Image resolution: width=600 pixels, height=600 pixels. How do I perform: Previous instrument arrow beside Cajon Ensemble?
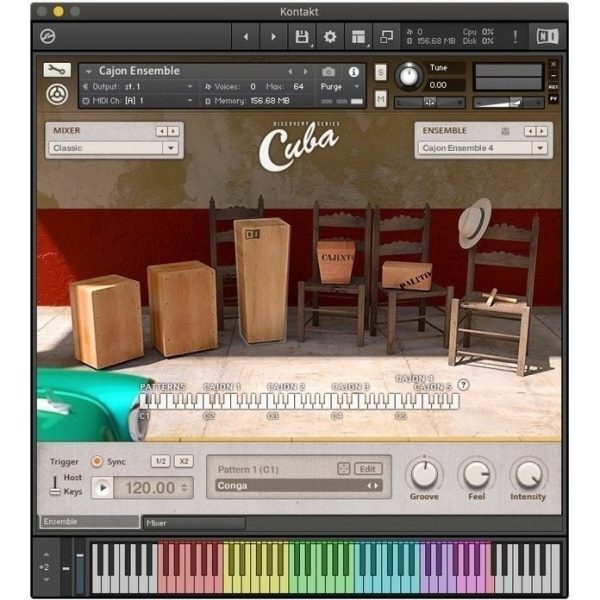(290, 72)
